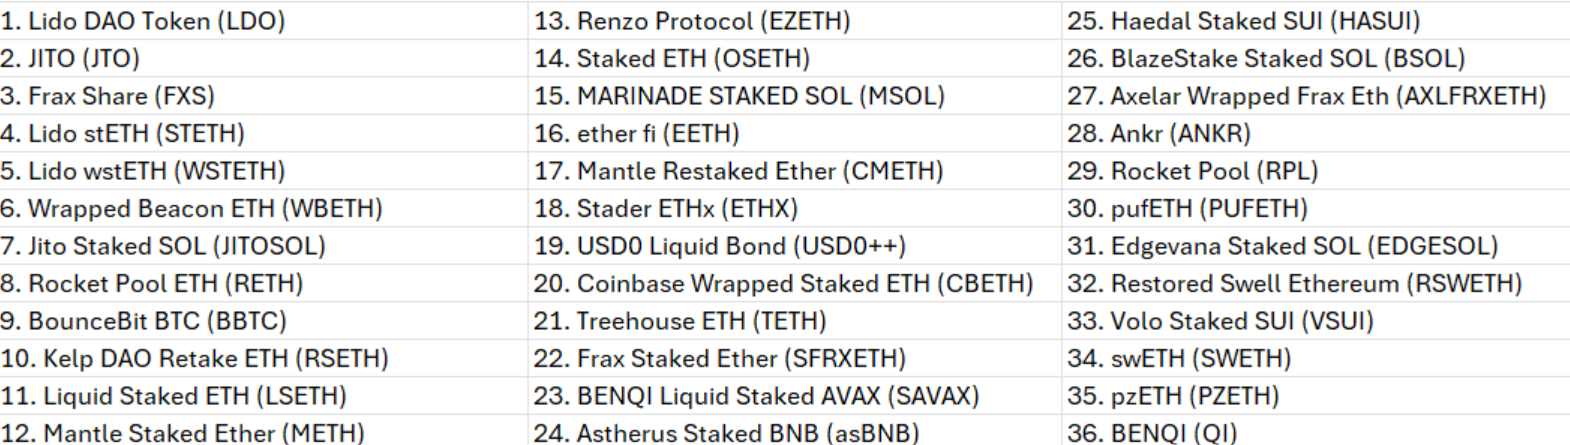This screenshot has width=1570, height=445.
Task: Click the ether fi (EETH) entry
Action: click(x=637, y=134)
